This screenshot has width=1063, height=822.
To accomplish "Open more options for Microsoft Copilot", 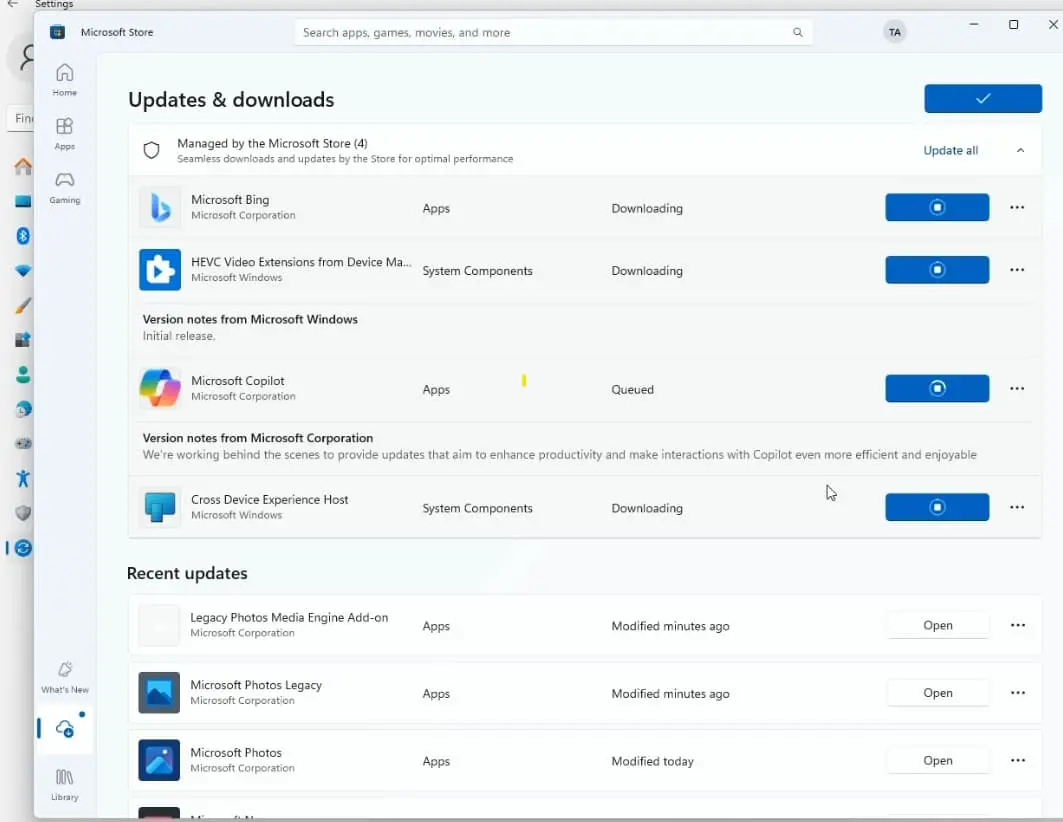I will [1017, 388].
